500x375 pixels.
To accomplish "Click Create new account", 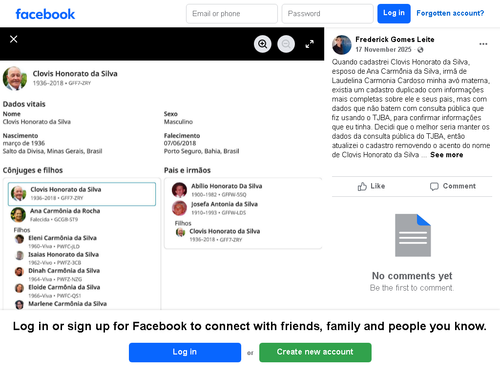I will pos(315,352).
